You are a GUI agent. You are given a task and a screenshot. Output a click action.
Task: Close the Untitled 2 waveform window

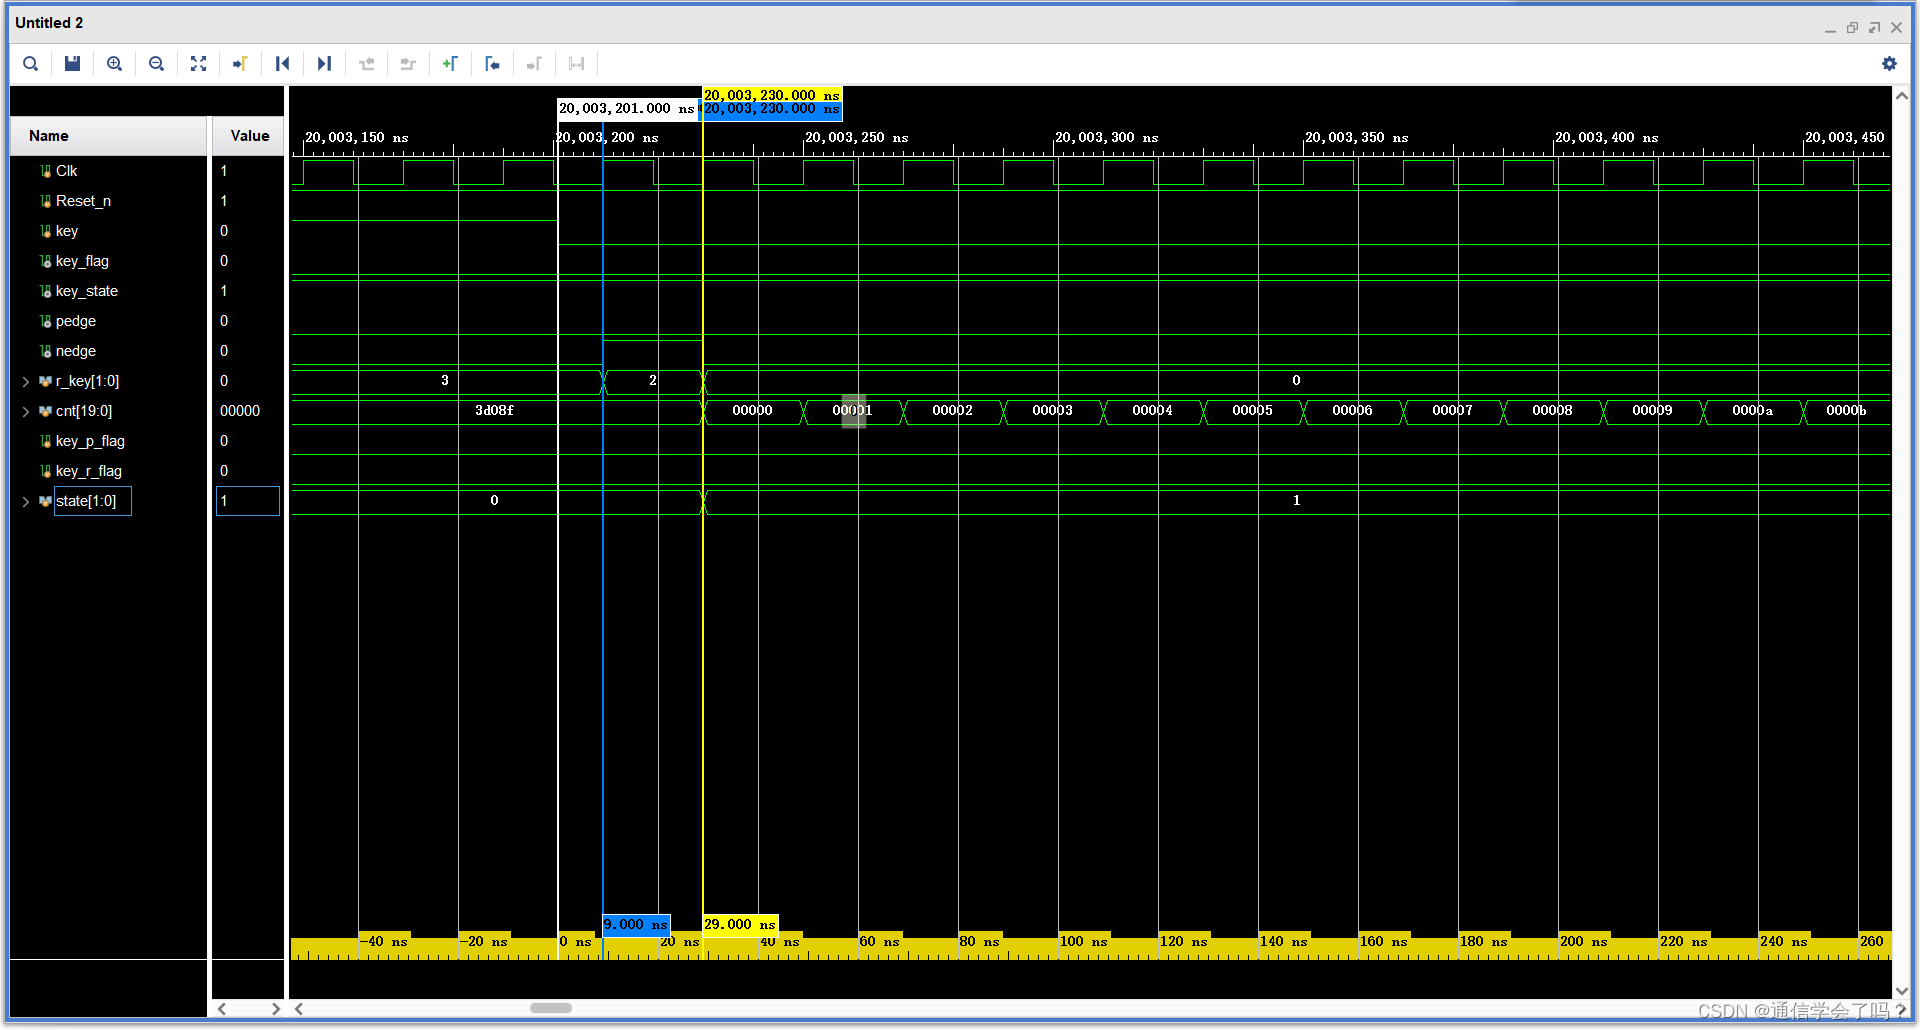tap(1896, 28)
